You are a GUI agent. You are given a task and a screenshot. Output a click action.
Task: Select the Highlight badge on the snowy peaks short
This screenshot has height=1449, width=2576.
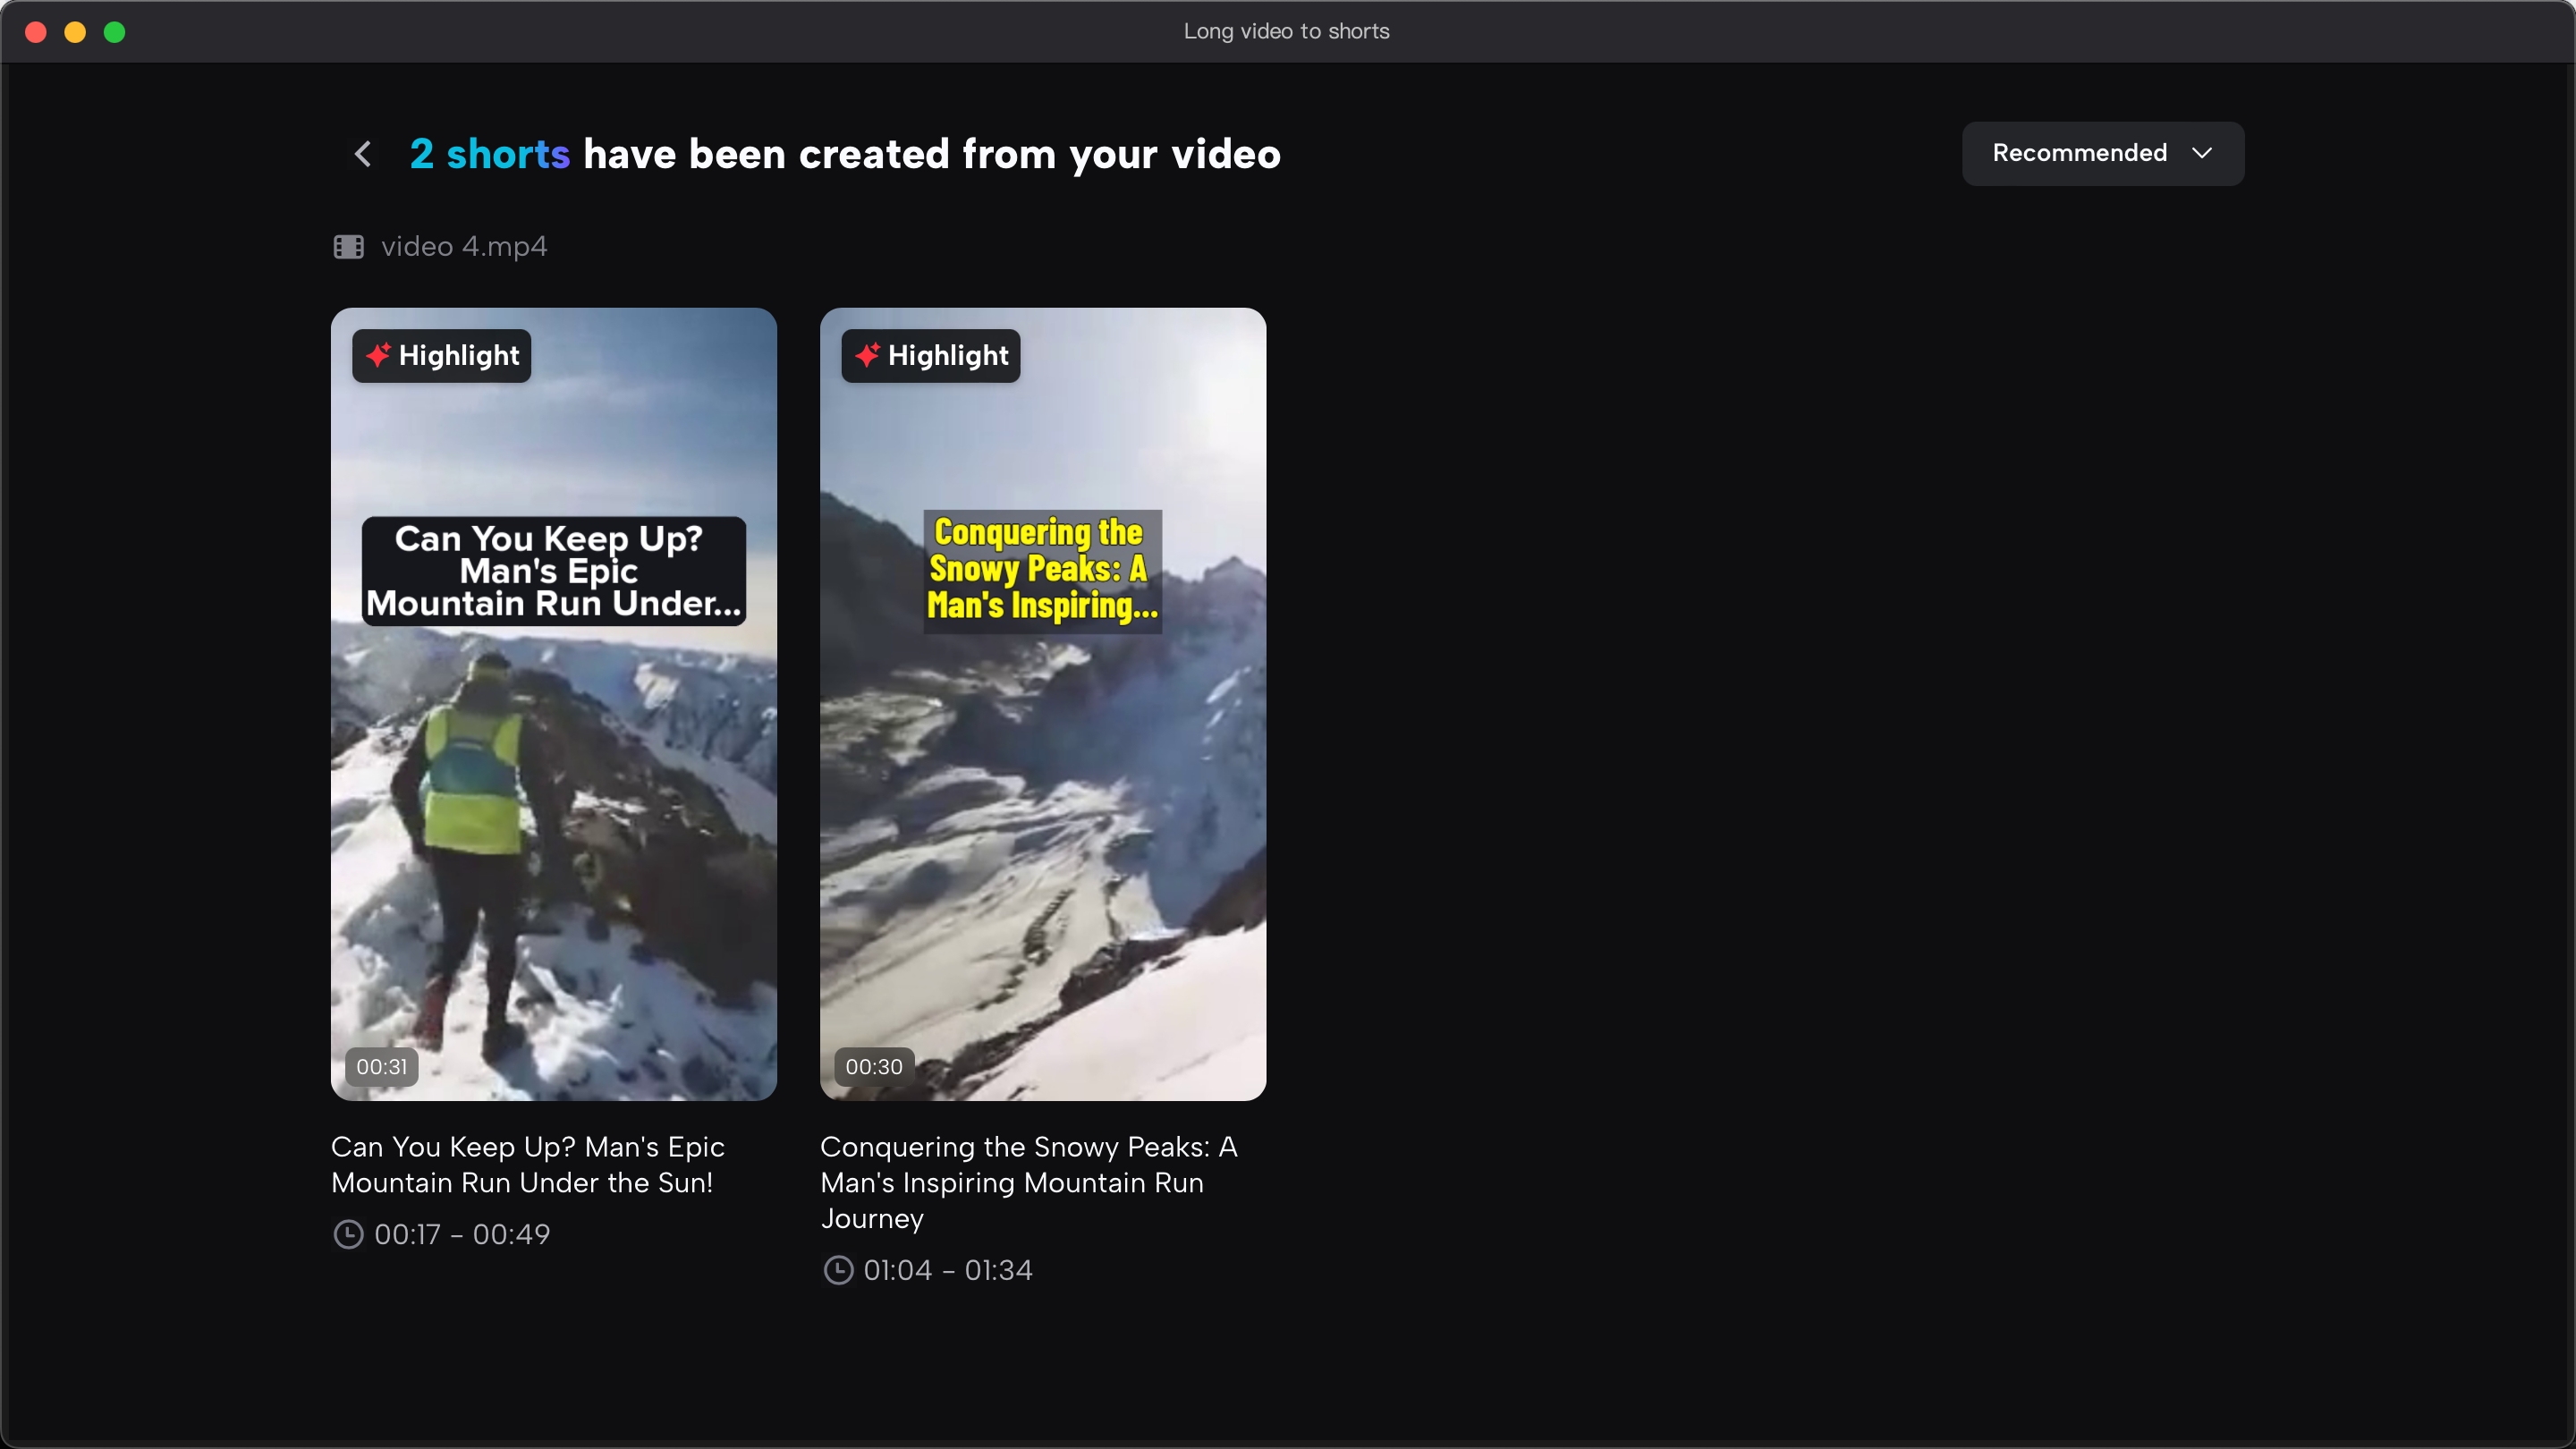pyautogui.click(x=929, y=355)
